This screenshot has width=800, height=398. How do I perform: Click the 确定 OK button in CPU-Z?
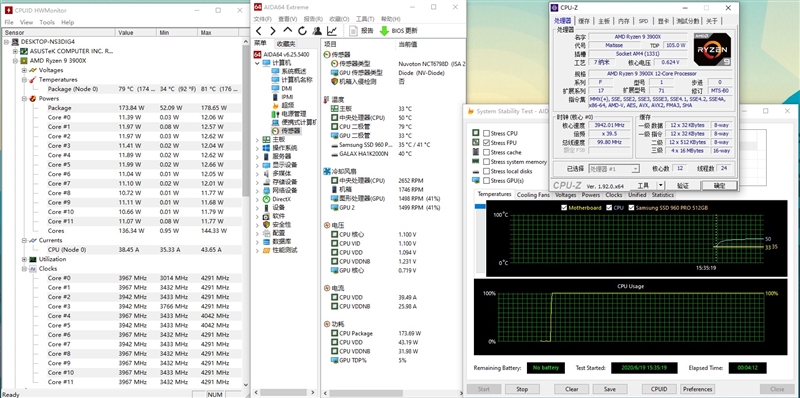(x=719, y=186)
